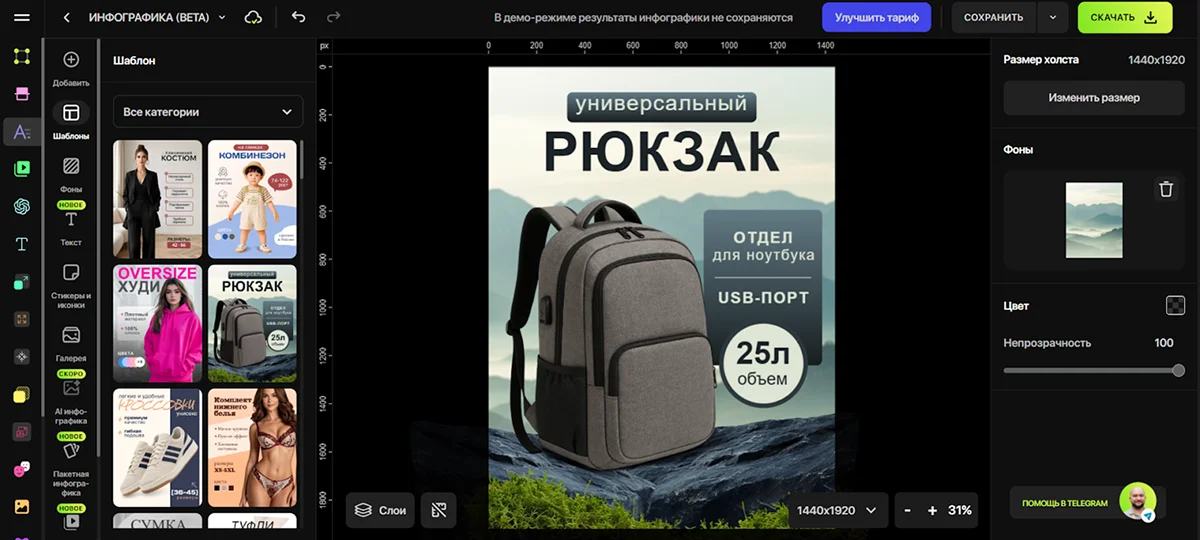Screen dimensions: 1200x540
Task: Expand the canvas size 1440x1920 dropdown
Action: click(836, 510)
